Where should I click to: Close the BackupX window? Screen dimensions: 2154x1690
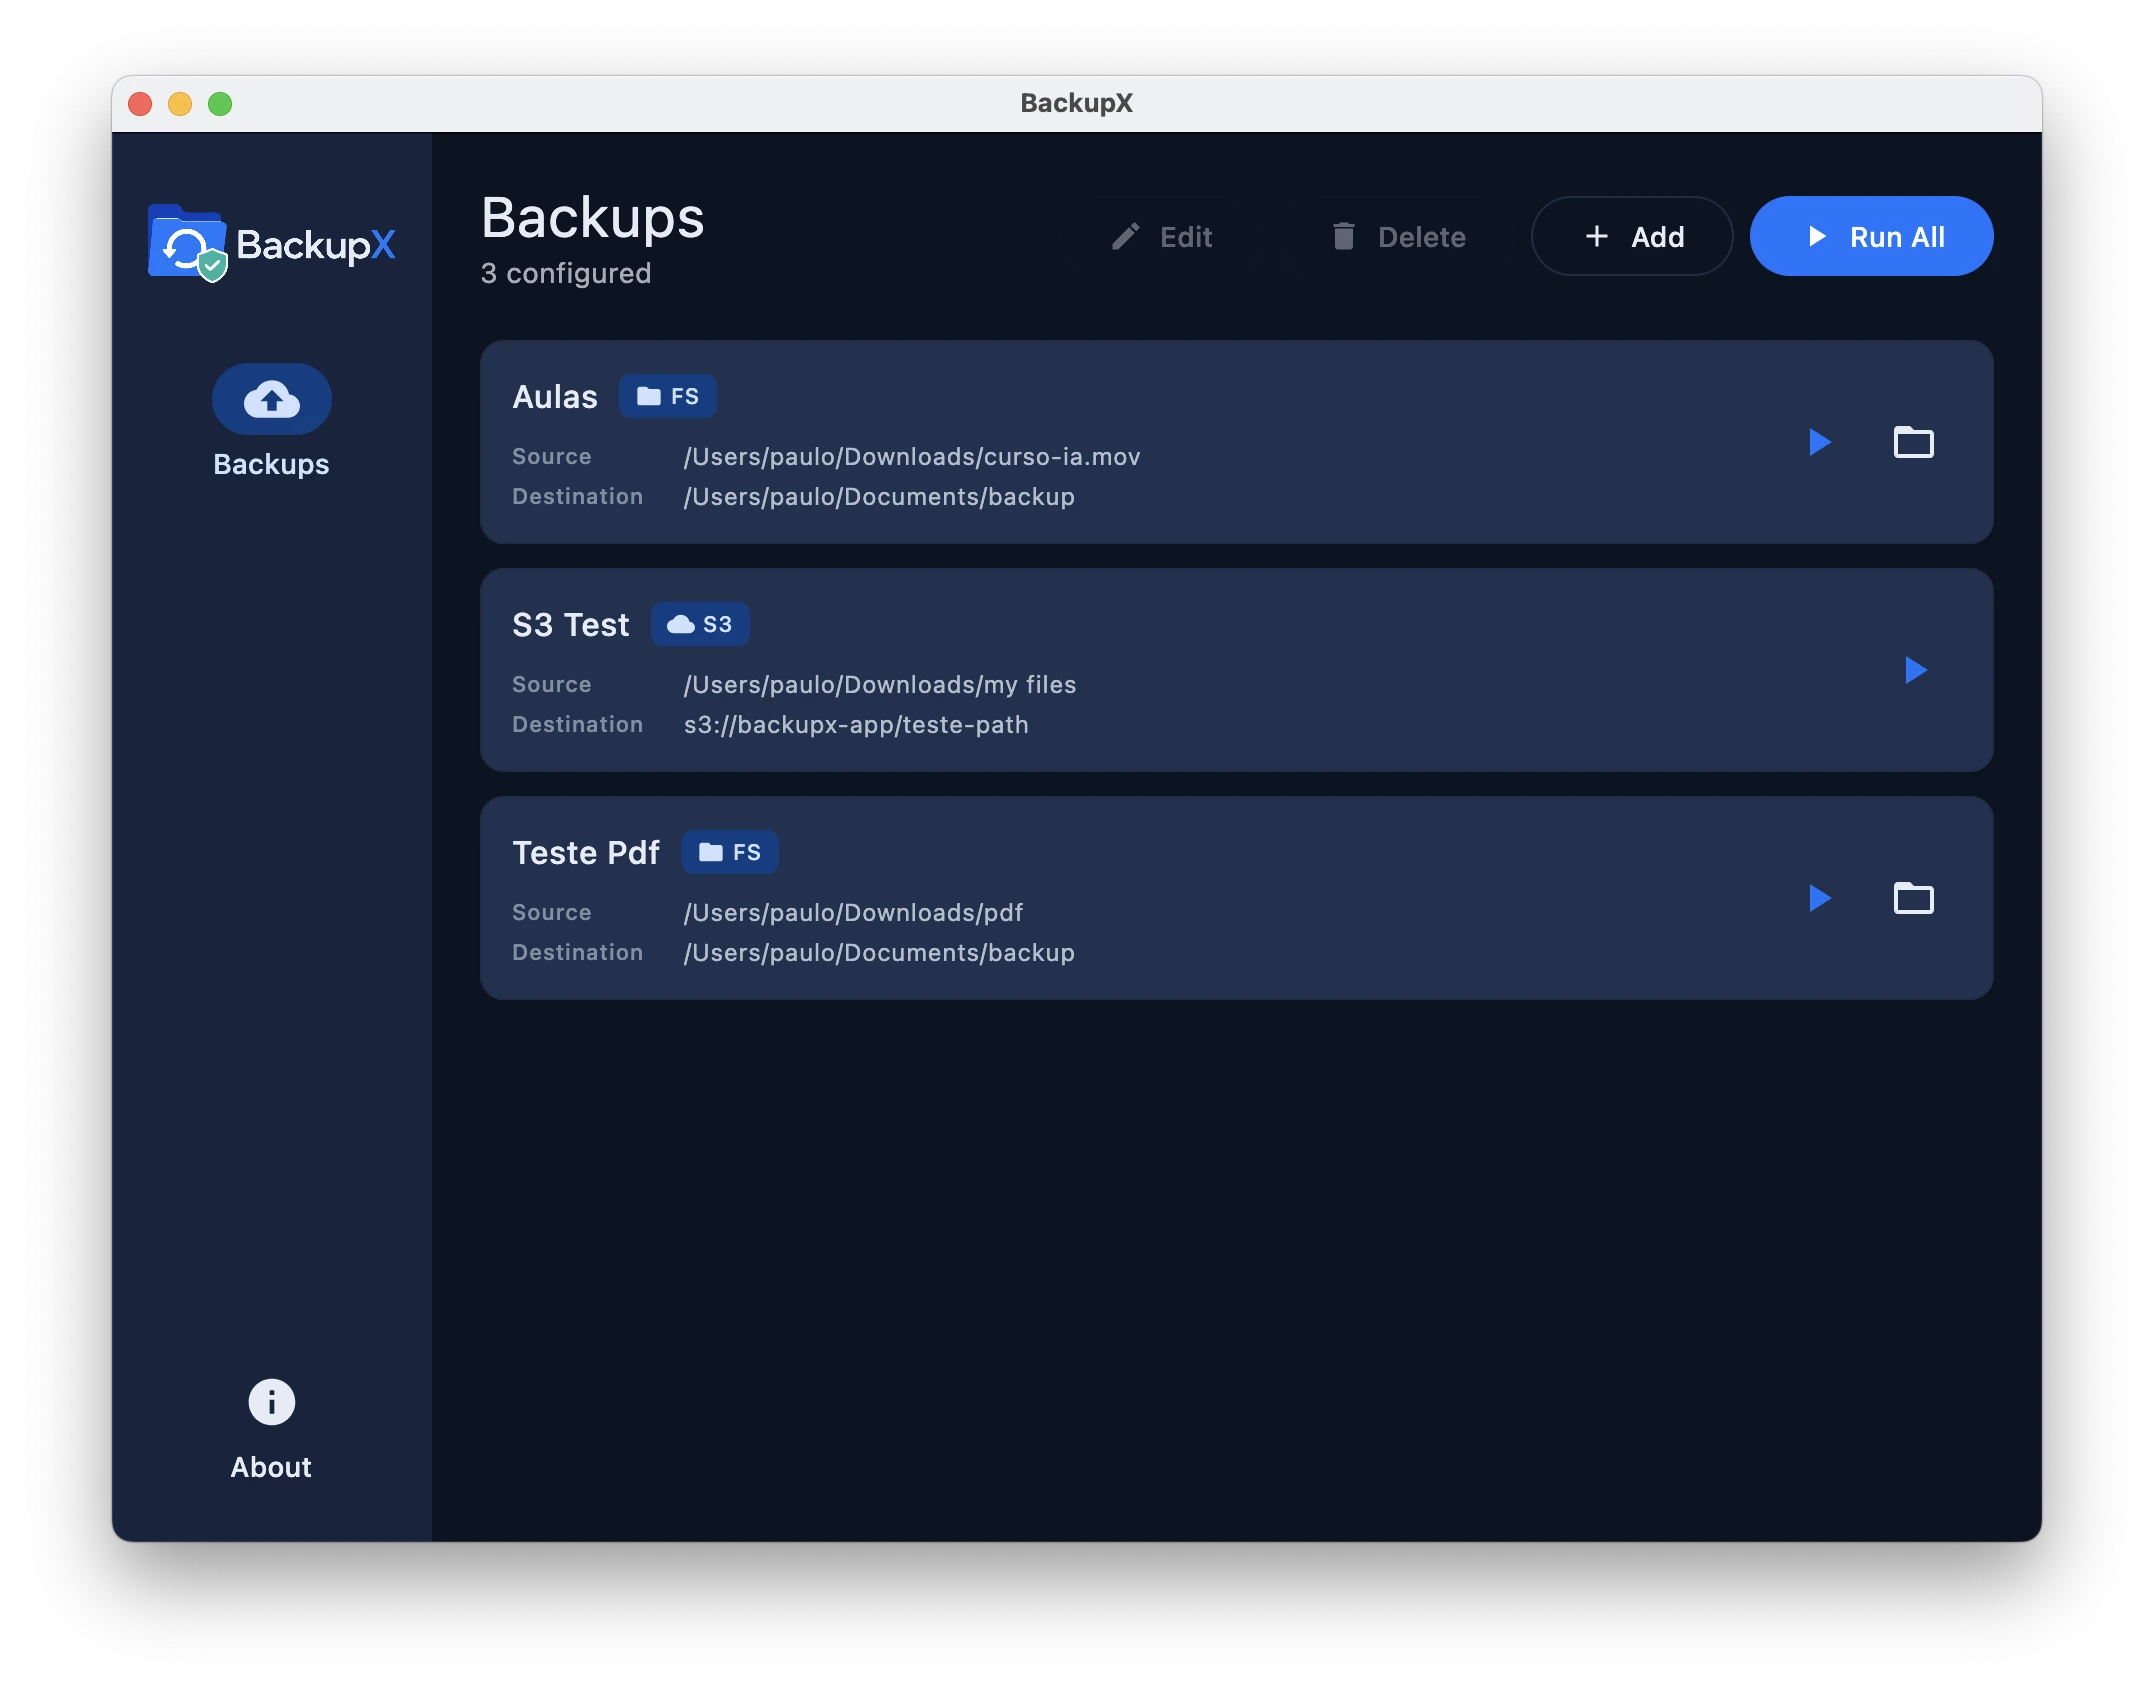click(x=140, y=104)
